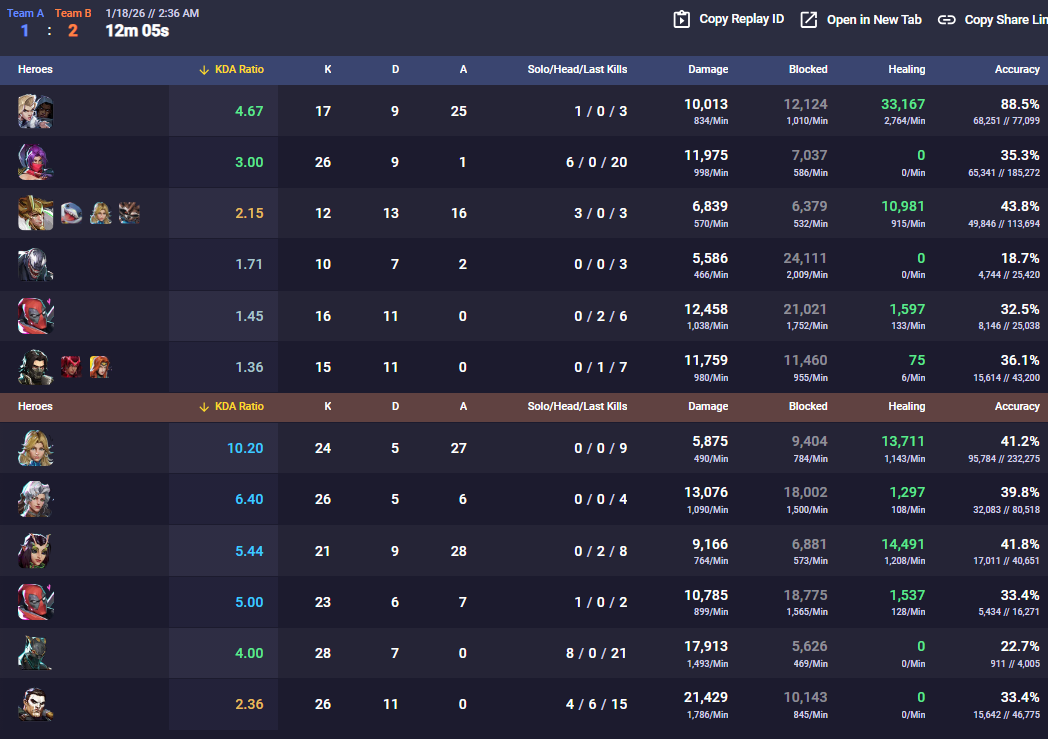
Task: Click the Team A label
Action: (25, 13)
